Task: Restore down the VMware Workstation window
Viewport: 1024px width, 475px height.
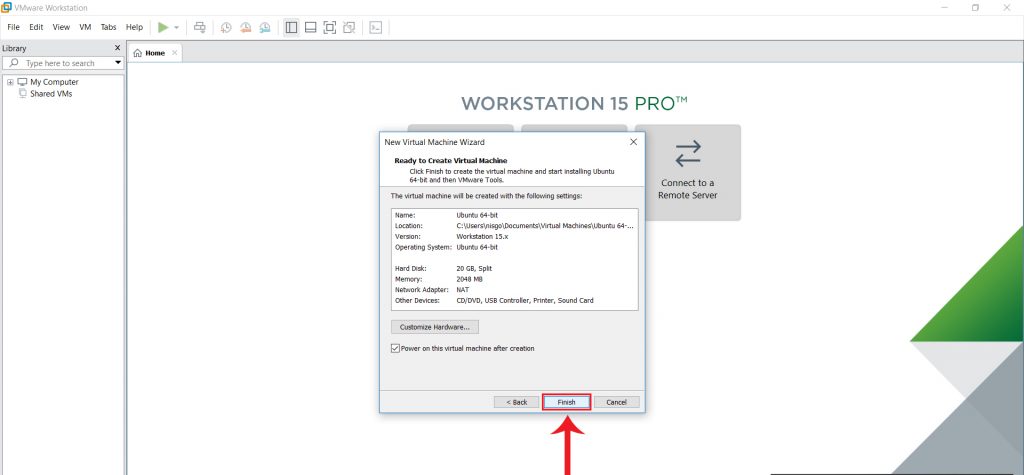Action: tap(975, 7)
